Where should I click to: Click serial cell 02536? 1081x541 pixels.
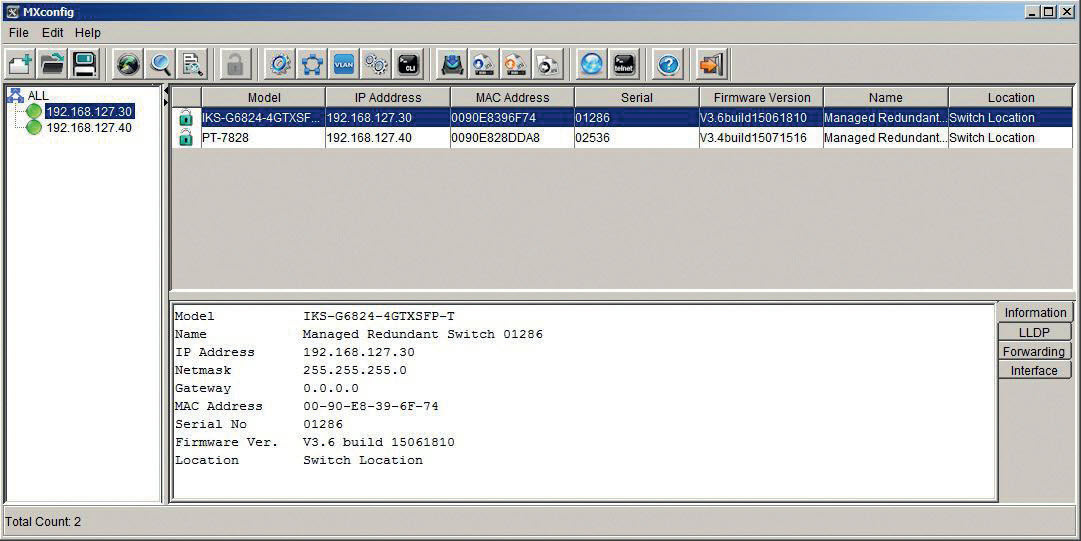coord(637,138)
